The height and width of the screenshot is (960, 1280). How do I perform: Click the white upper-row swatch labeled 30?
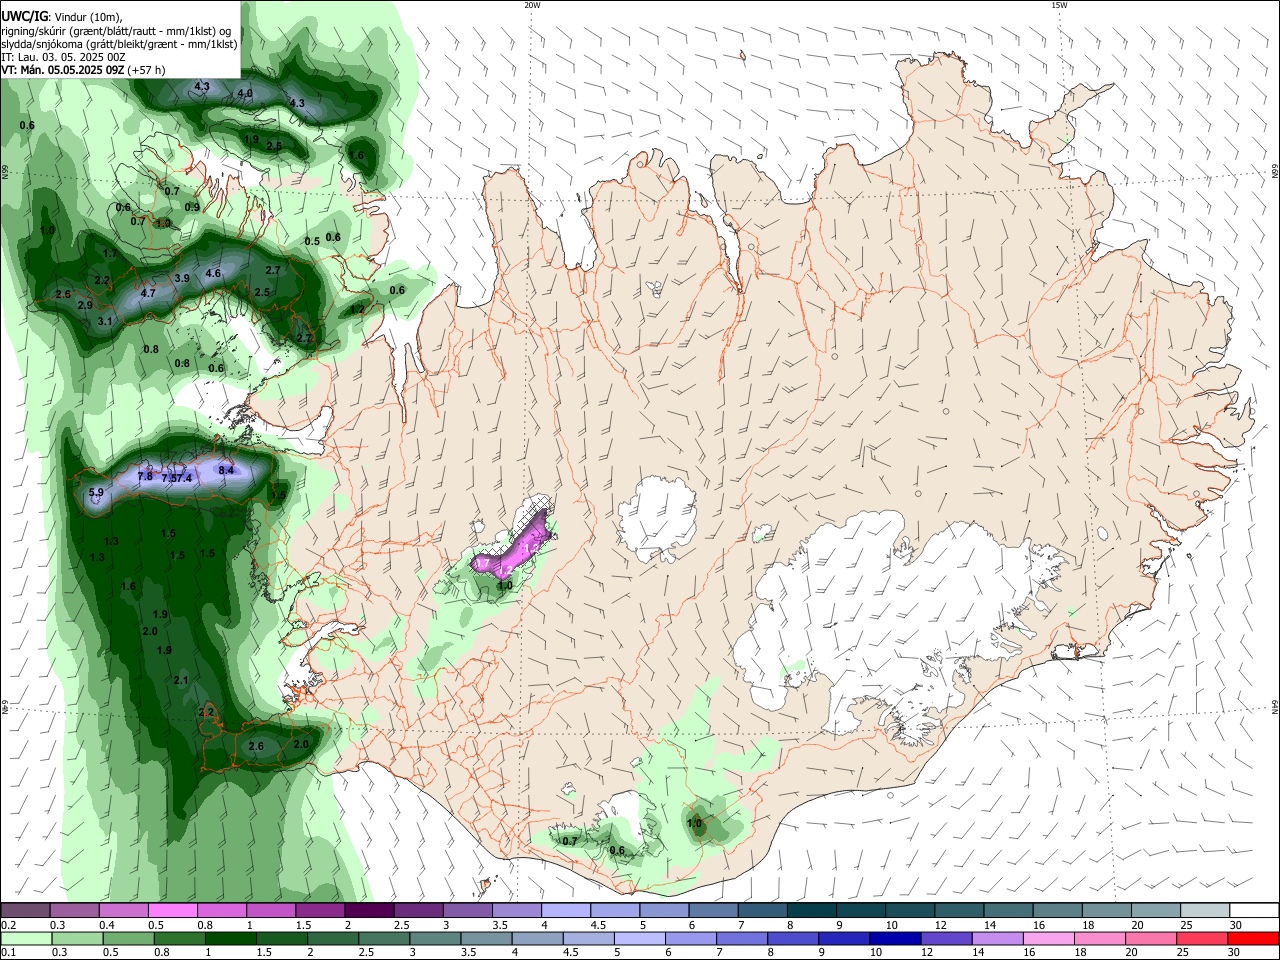pyautogui.click(x=1255, y=910)
